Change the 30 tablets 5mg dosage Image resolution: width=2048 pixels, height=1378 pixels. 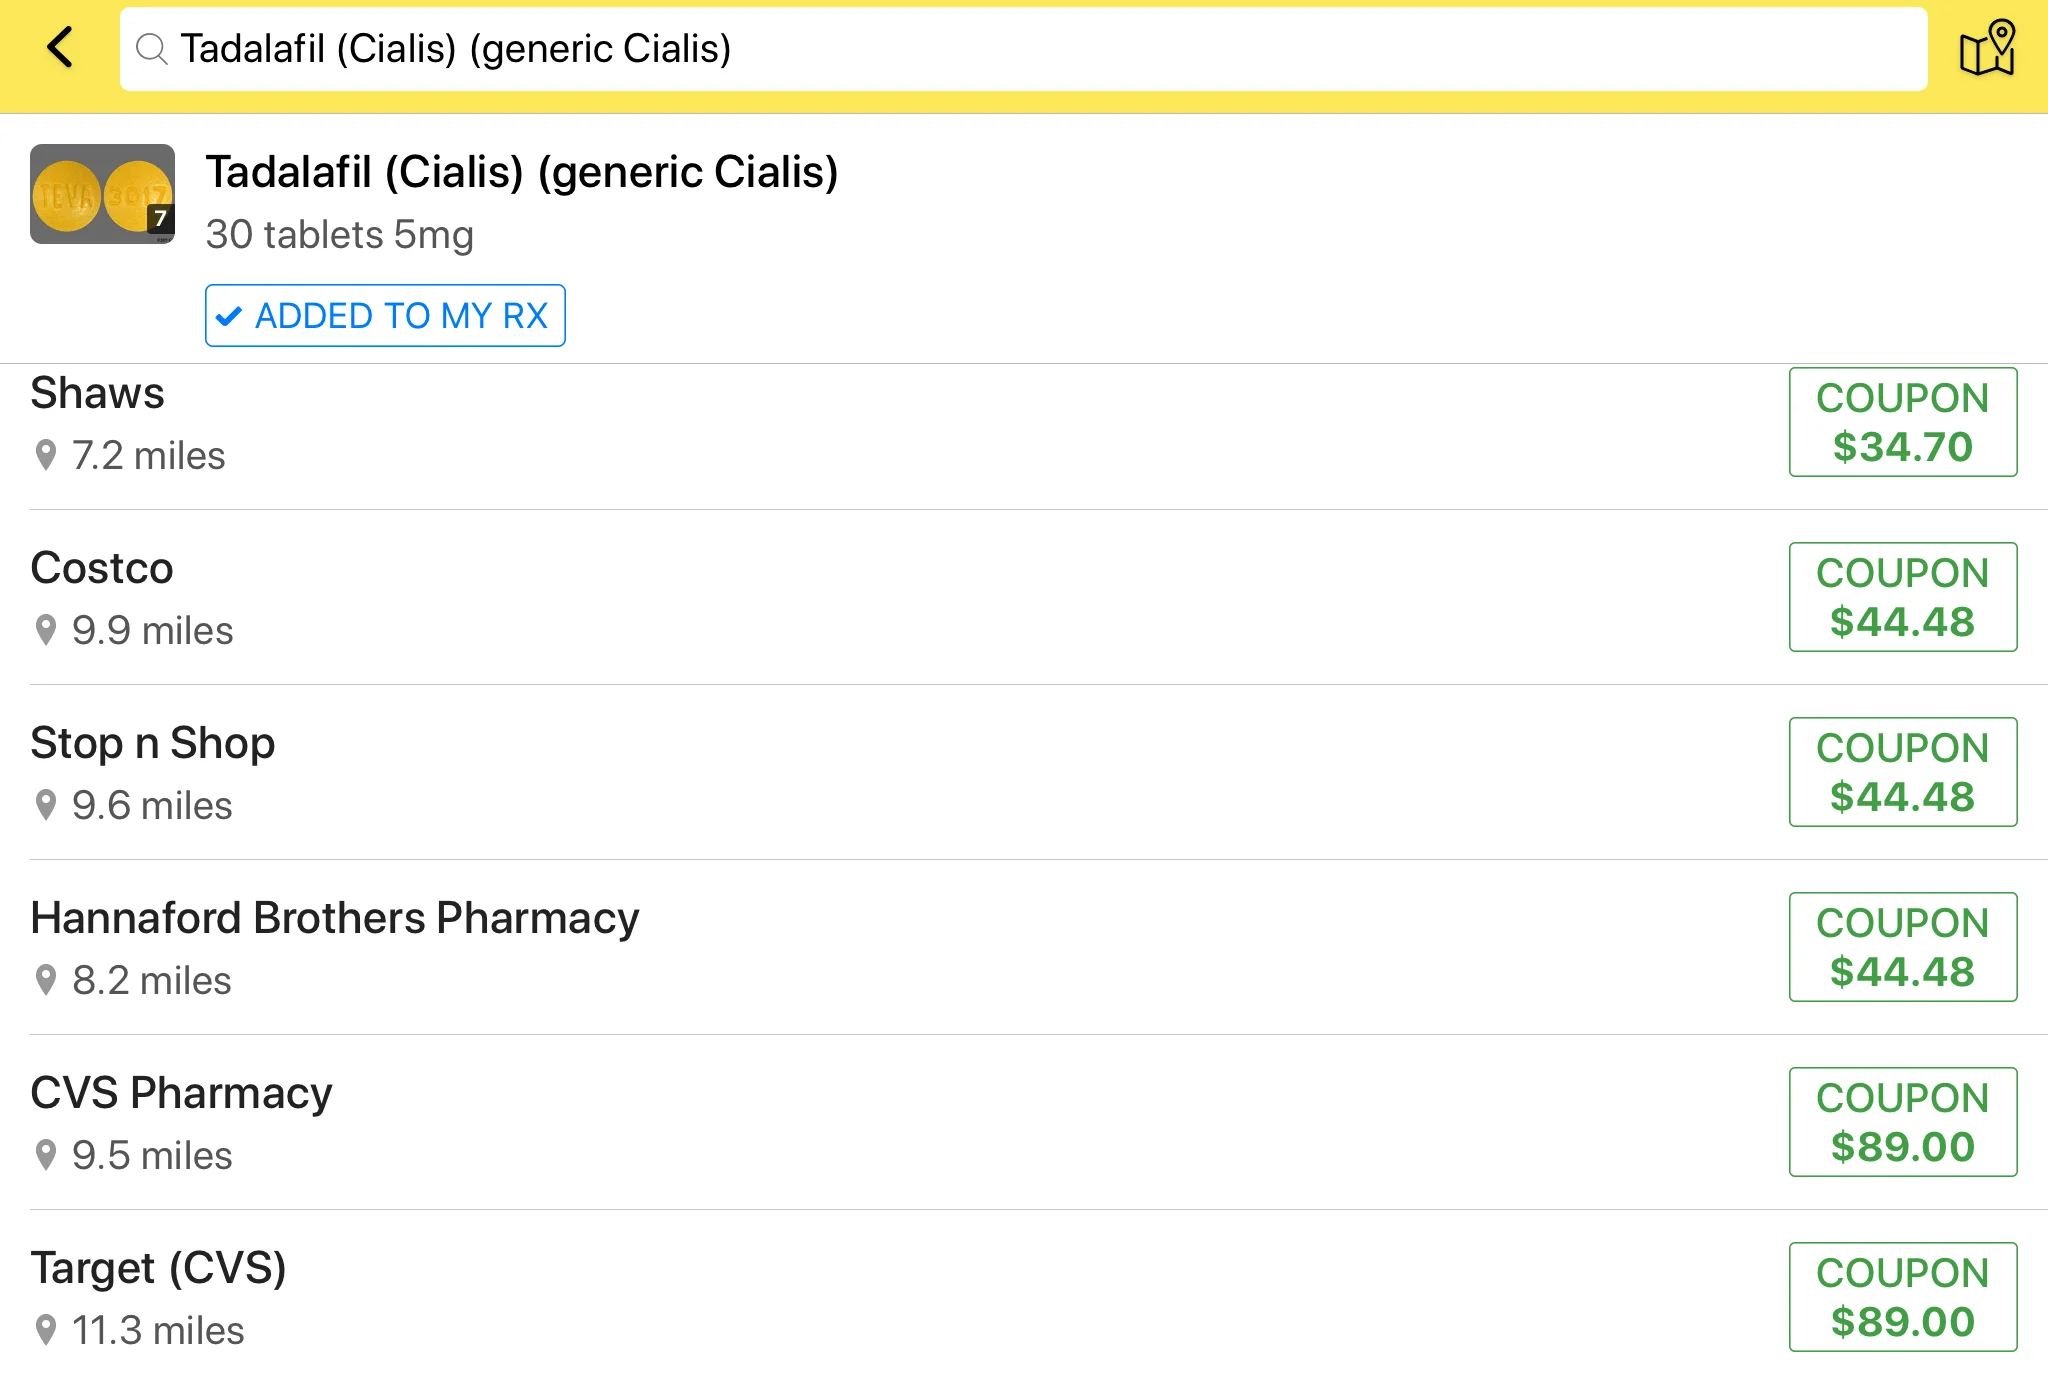(x=339, y=235)
